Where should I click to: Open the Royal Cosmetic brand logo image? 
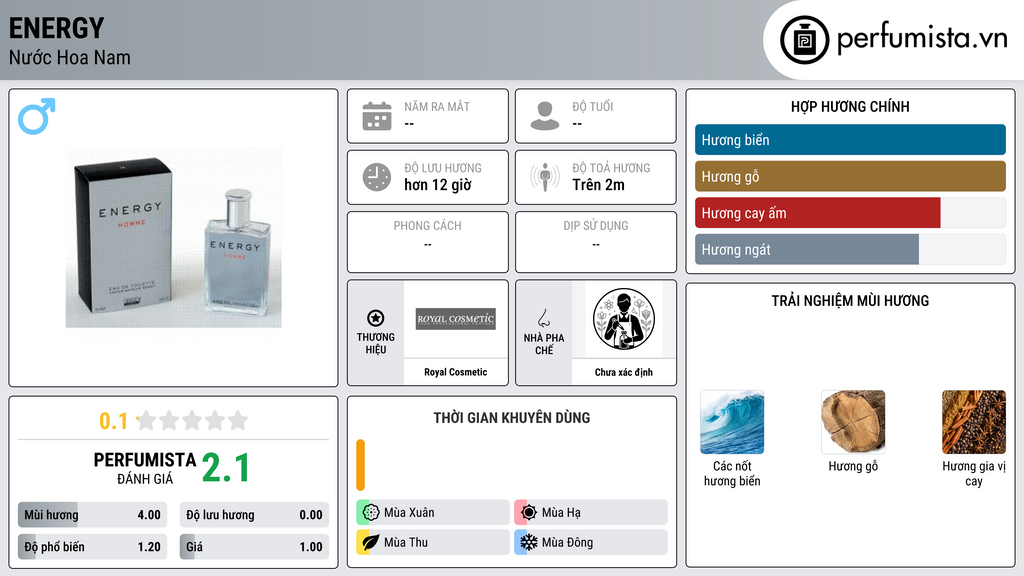(456, 319)
